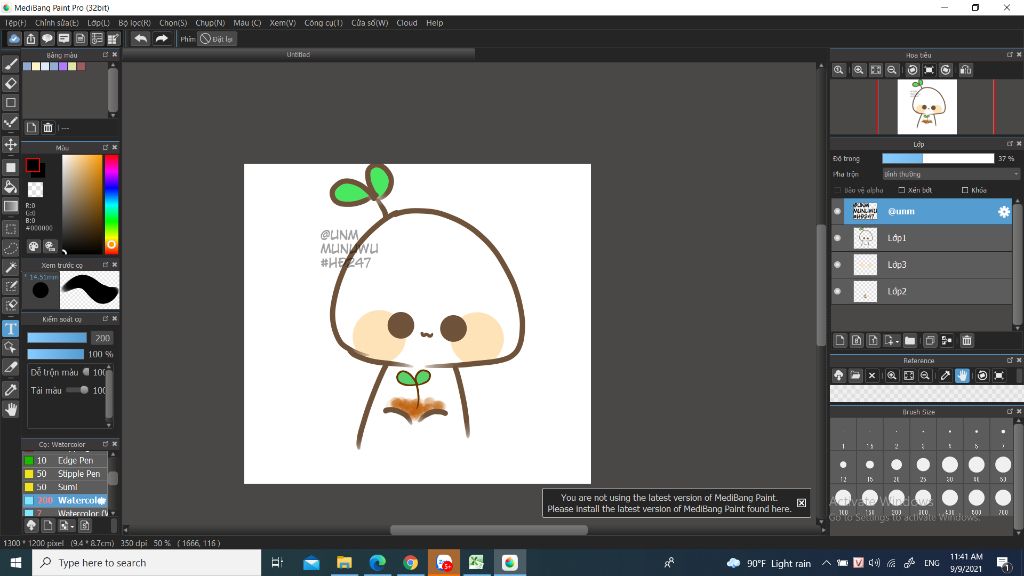1024x576 pixels.
Task: Open the Pha trộn blending dropdown
Action: point(950,174)
